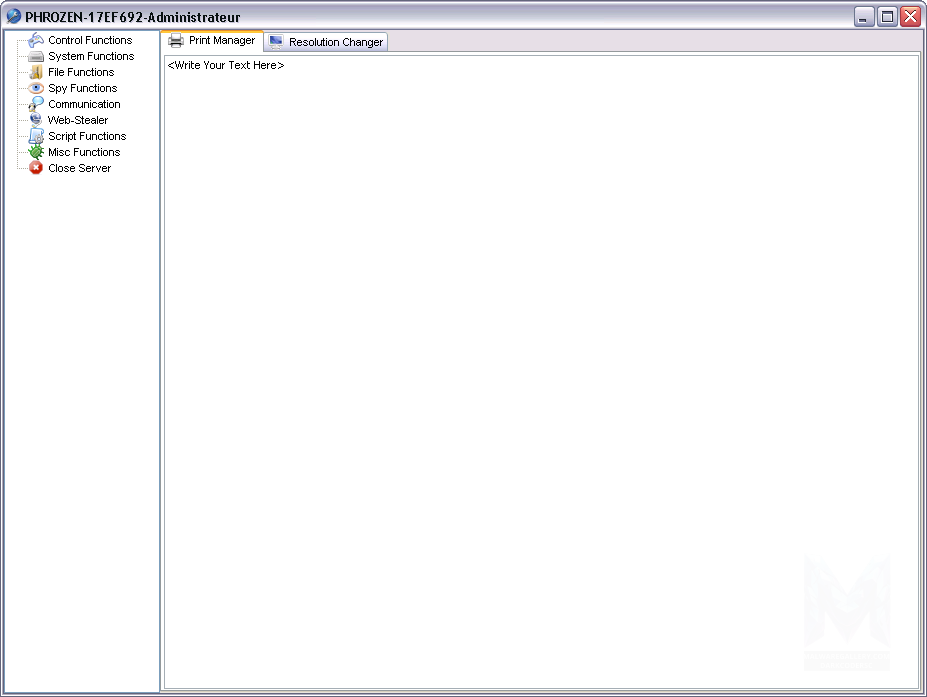Click the monitor icon on Resolution Changer tab

[x=276, y=42]
